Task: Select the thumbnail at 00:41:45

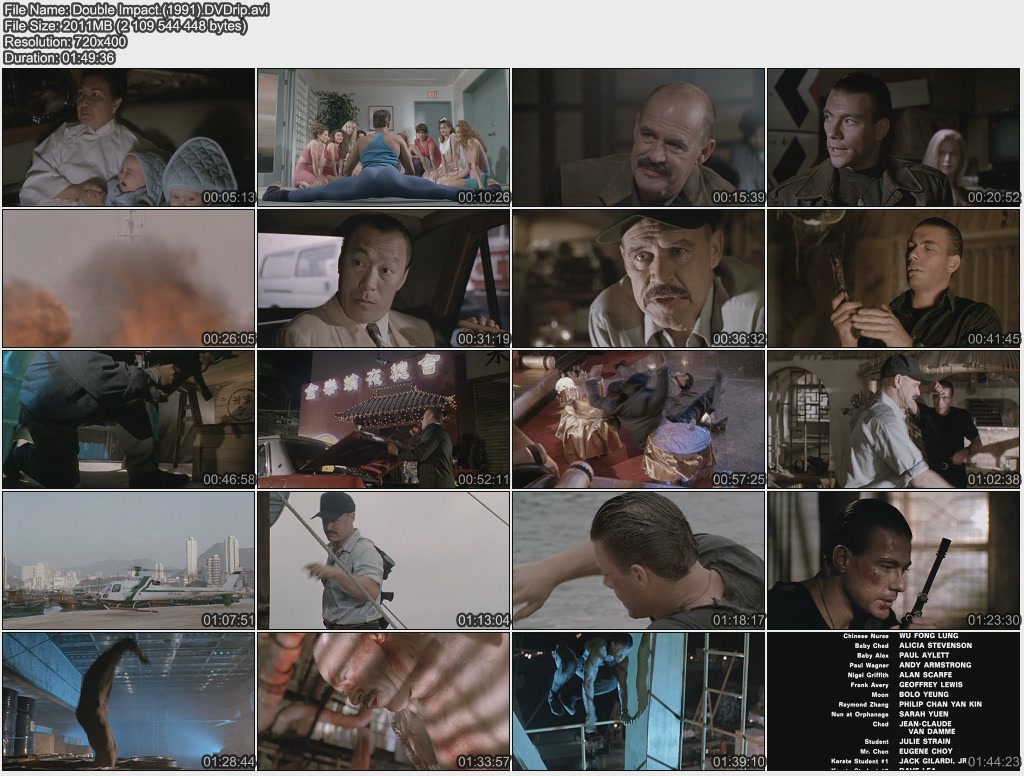Action: click(x=894, y=279)
